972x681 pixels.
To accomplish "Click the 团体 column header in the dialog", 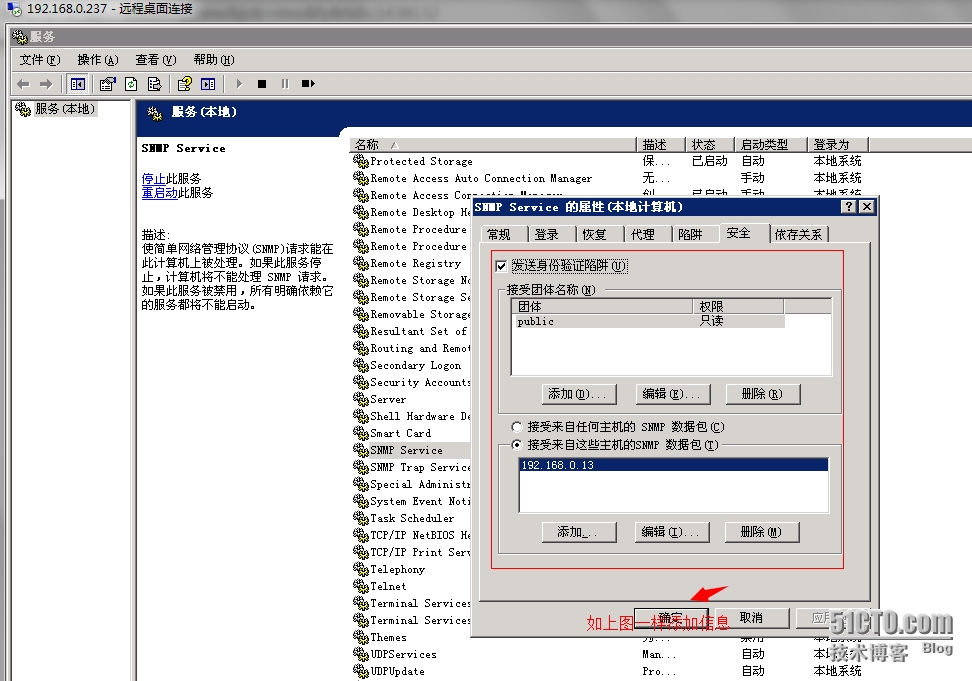I will [602, 307].
